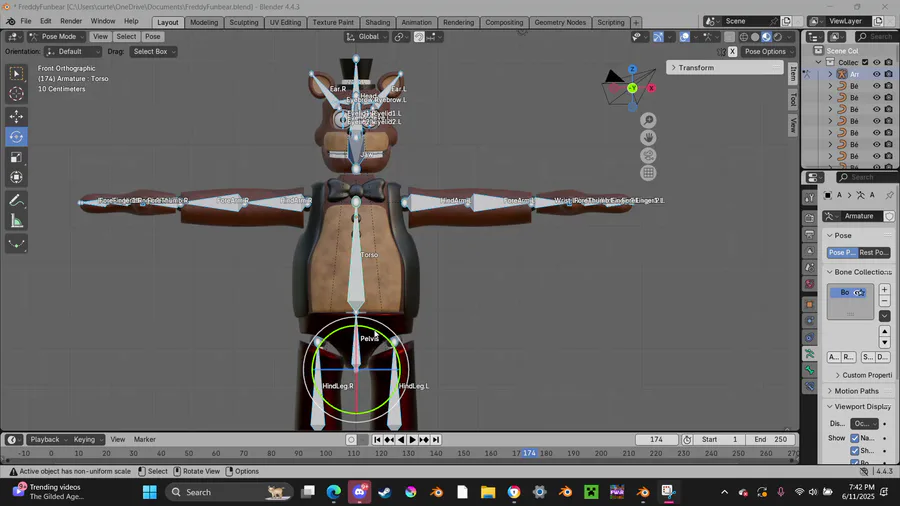The width and height of the screenshot is (900, 506).
Task: Open the Object properties orange square tab
Action: click(x=809, y=304)
